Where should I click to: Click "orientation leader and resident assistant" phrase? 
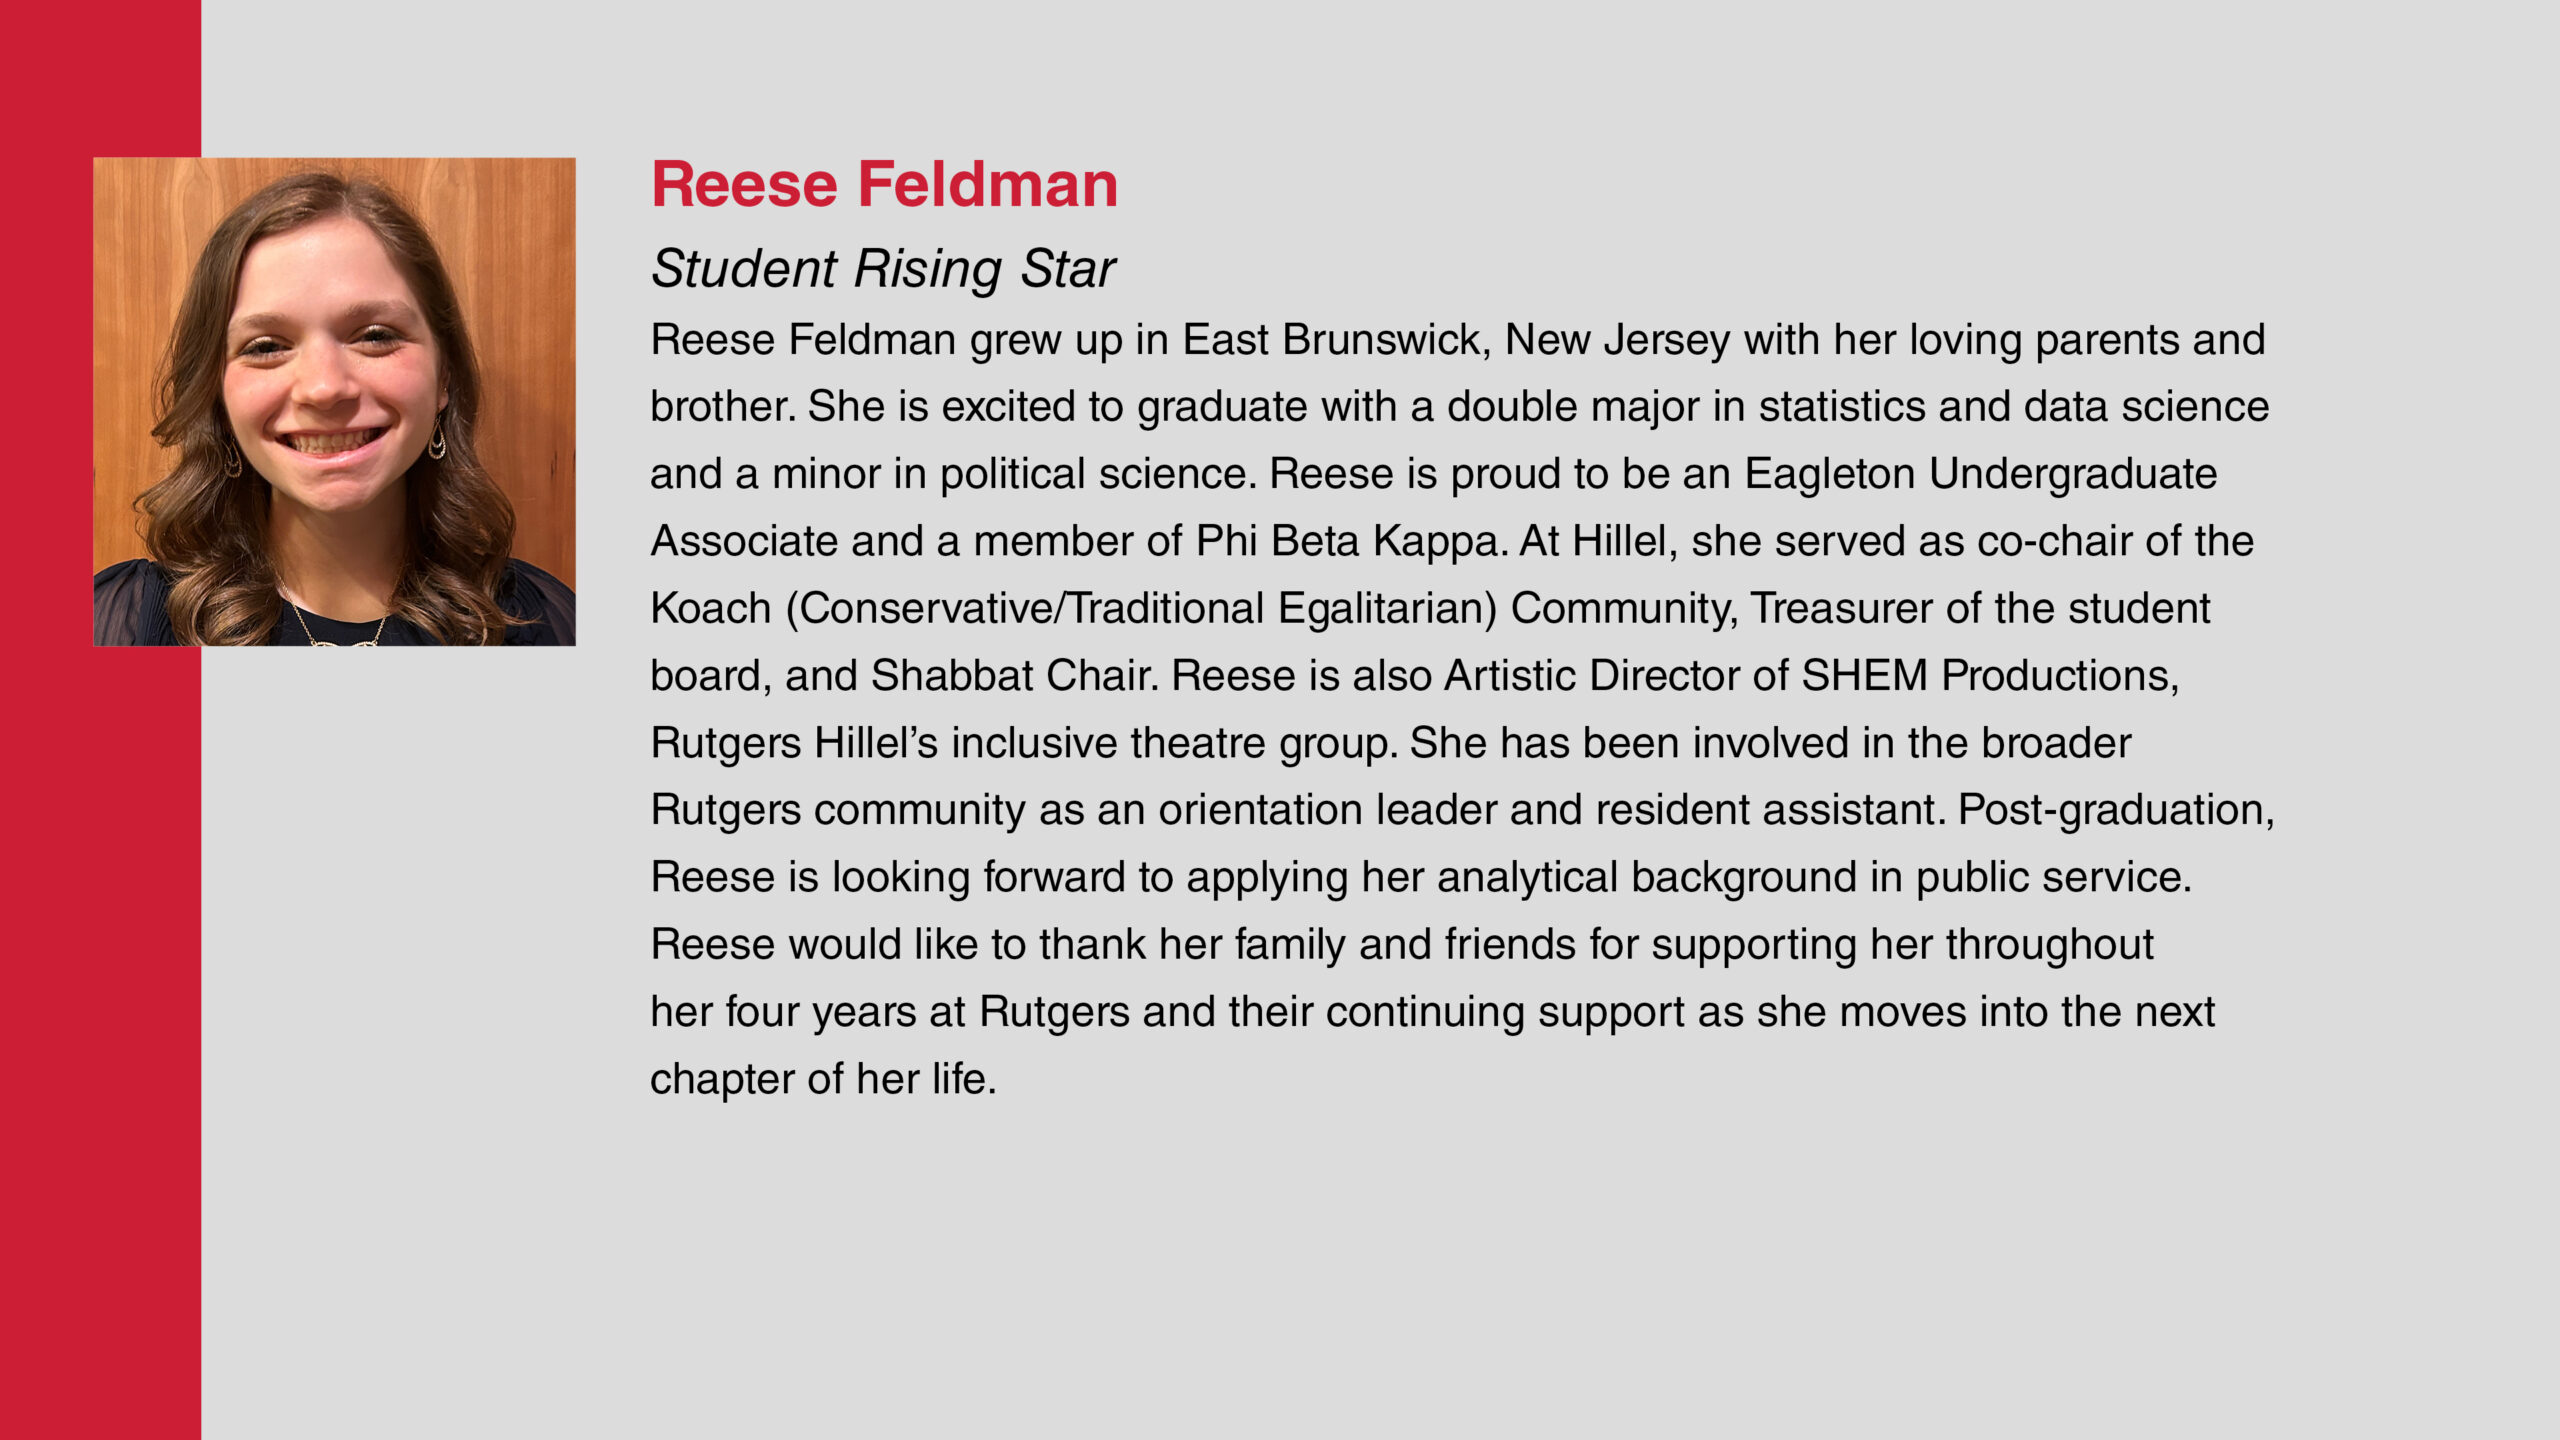pos(1551,810)
